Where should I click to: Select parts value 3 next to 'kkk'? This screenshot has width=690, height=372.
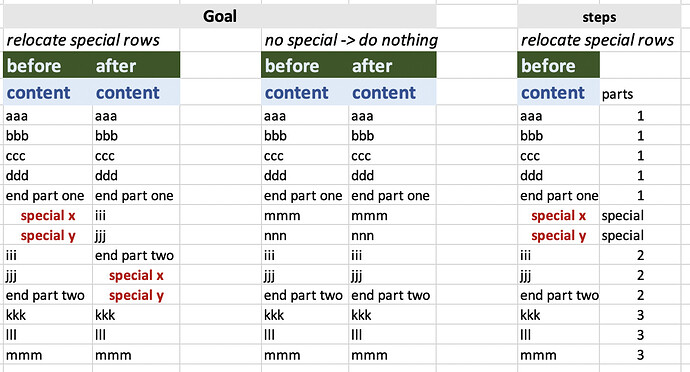click(x=640, y=315)
